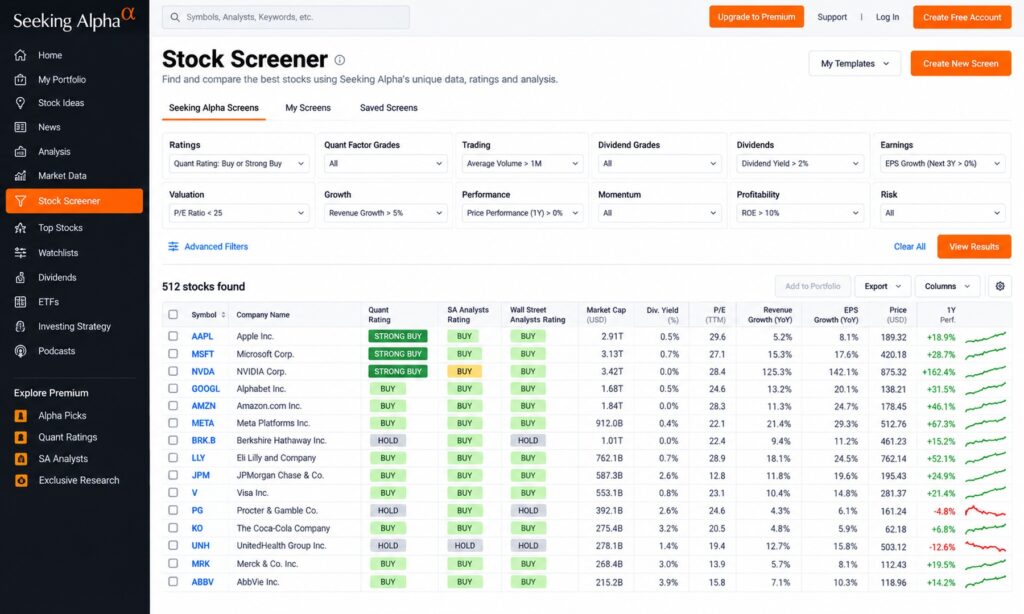
Task: Click the Clear All link
Action: coord(910,247)
